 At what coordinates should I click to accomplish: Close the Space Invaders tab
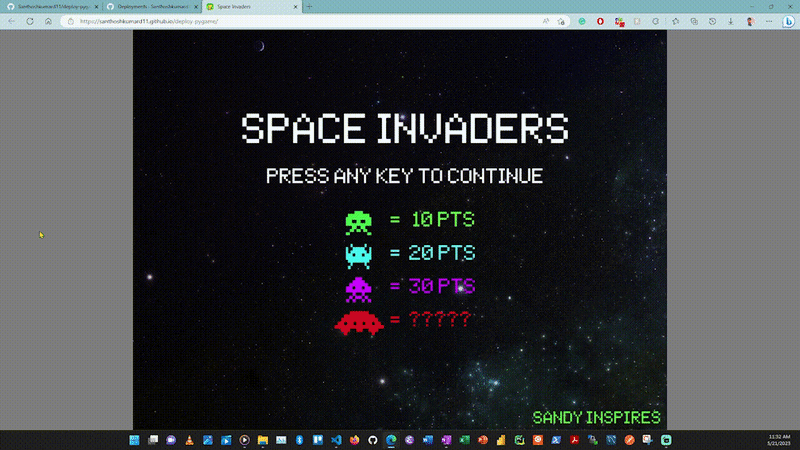295,7
